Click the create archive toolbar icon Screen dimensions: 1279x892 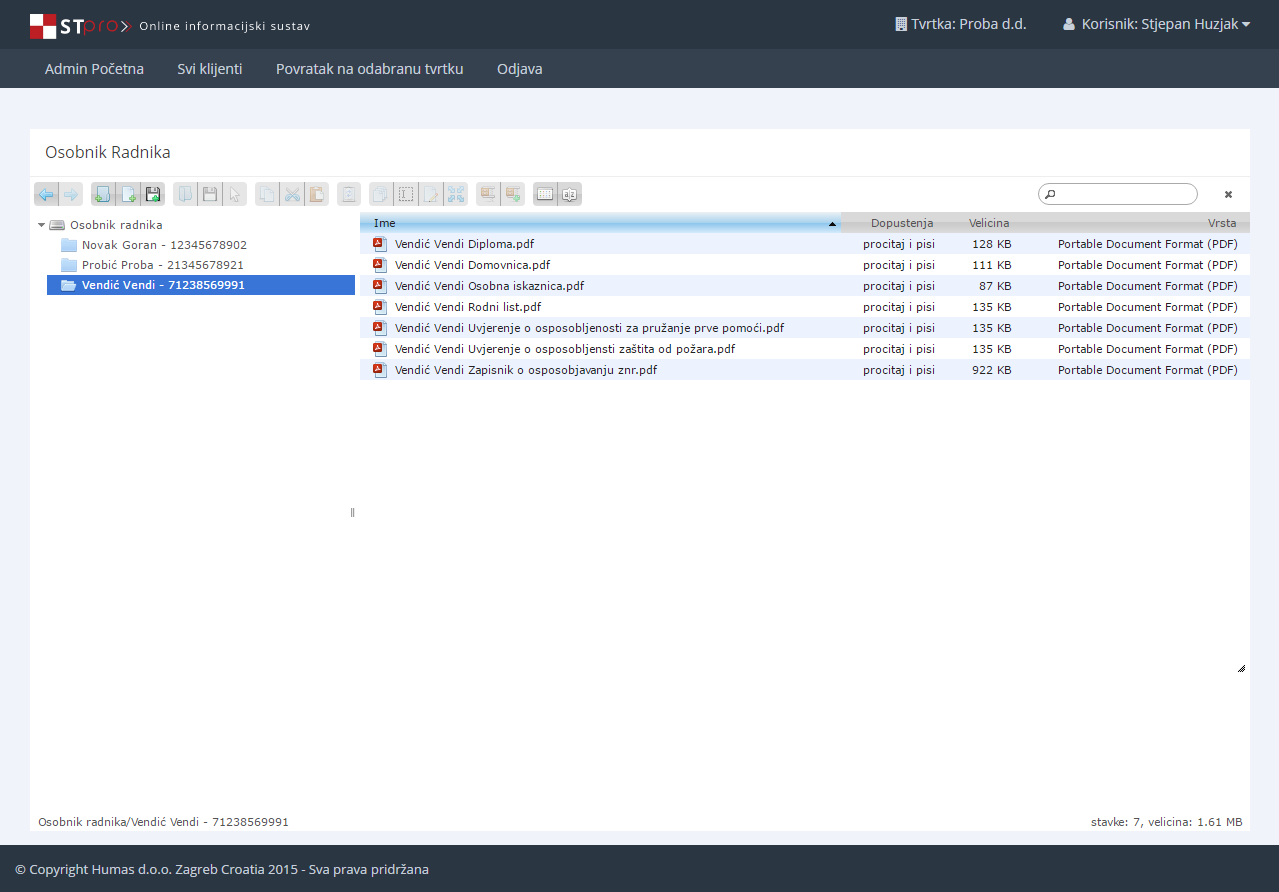(x=513, y=194)
